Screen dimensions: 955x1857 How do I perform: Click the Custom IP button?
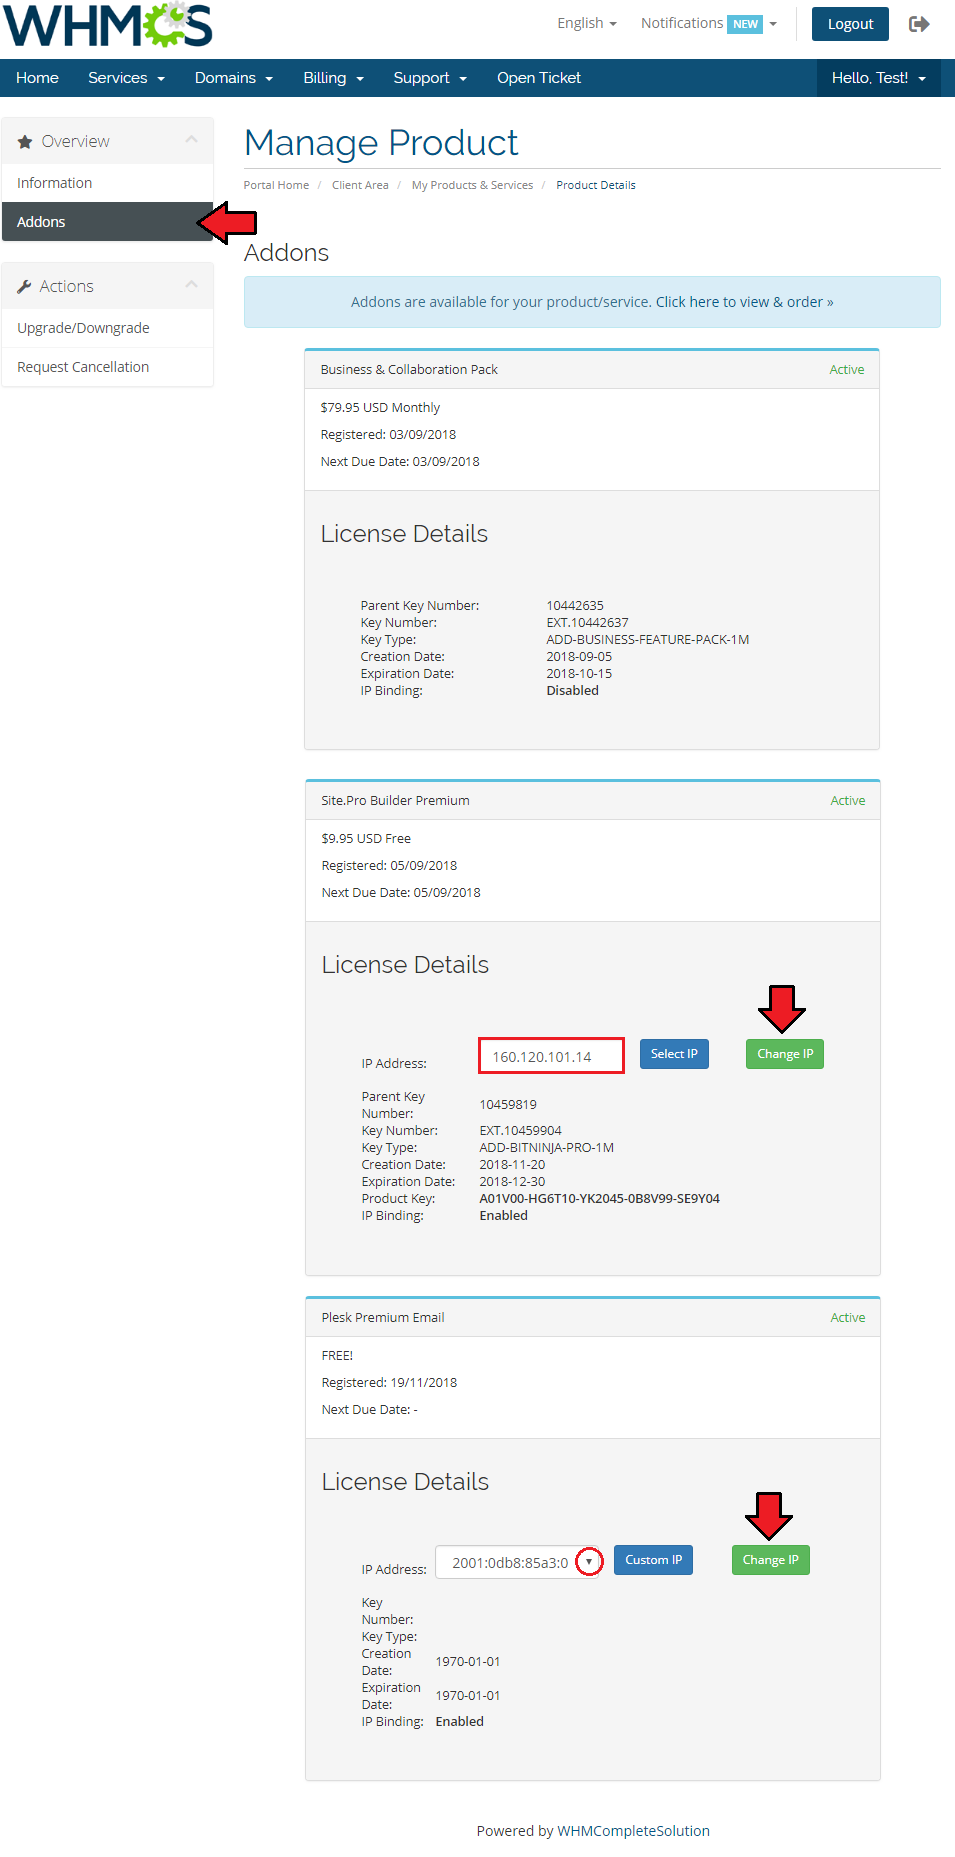[653, 1560]
